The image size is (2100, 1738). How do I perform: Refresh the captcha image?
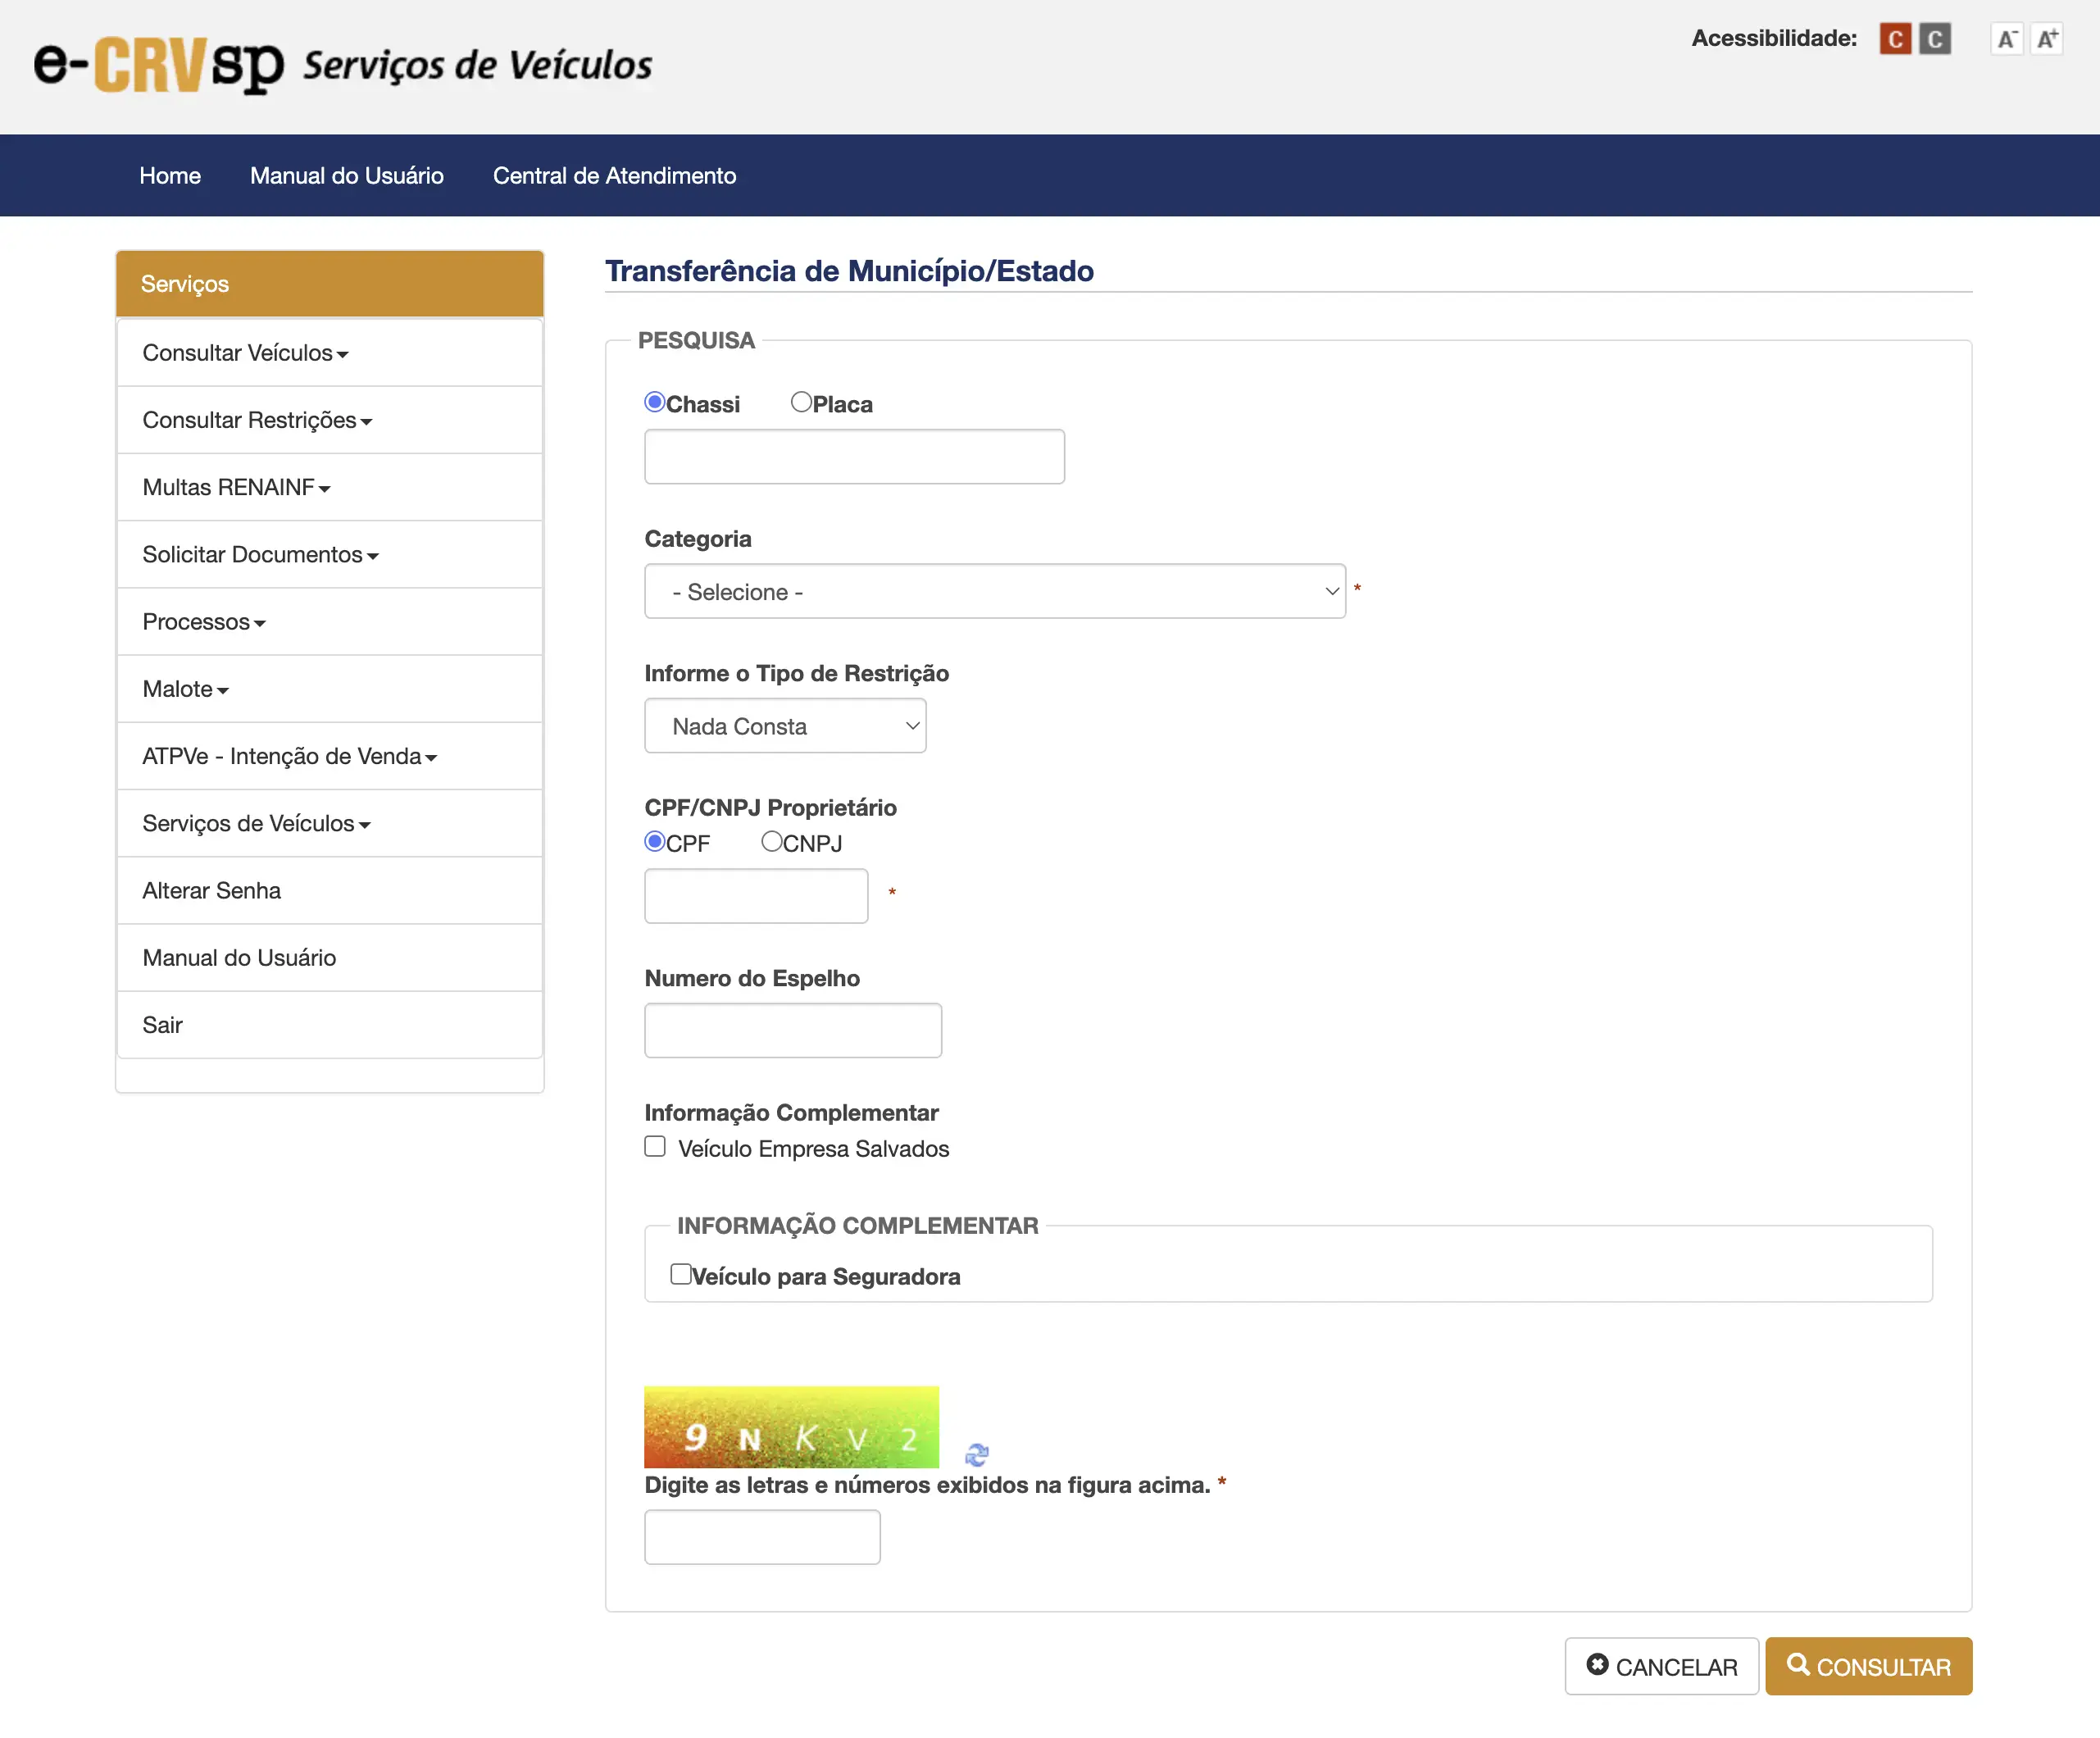(x=977, y=1456)
